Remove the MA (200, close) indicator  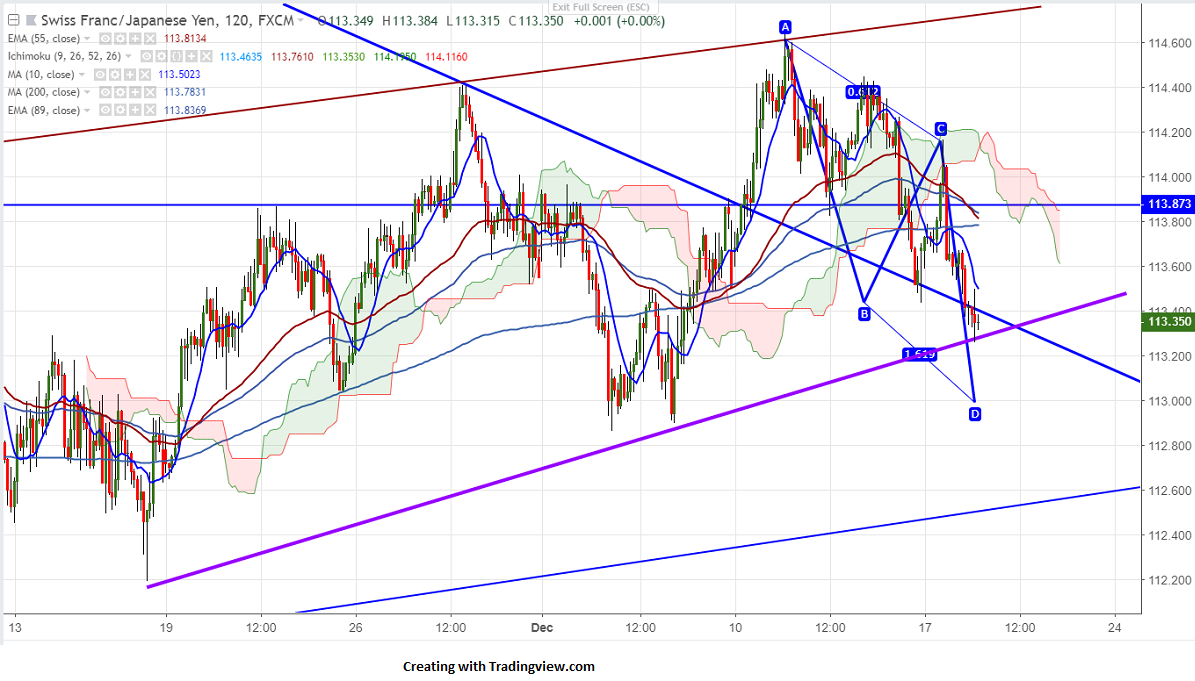150,92
